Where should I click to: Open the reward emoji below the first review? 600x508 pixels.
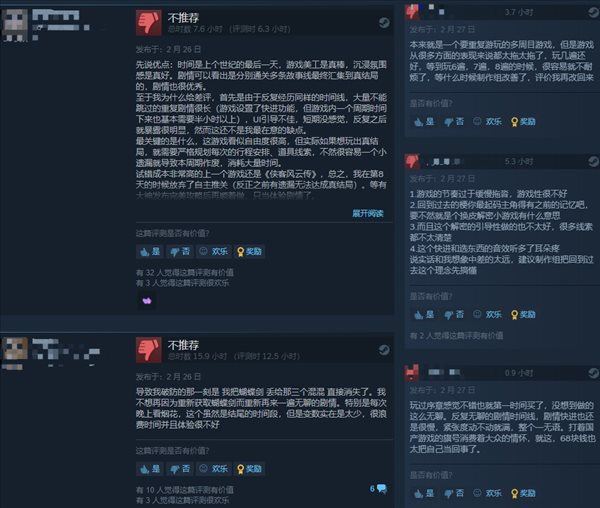tap(147, 301)
